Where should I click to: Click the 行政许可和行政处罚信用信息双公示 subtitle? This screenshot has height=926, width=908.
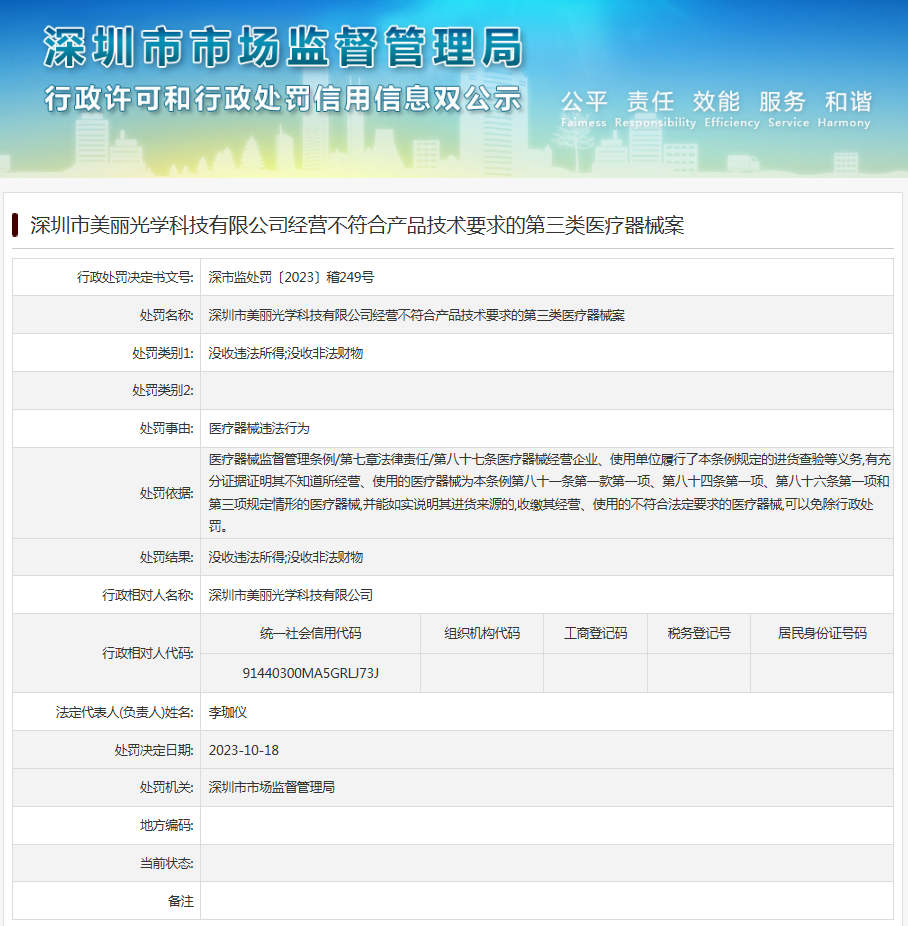(283, 98)
